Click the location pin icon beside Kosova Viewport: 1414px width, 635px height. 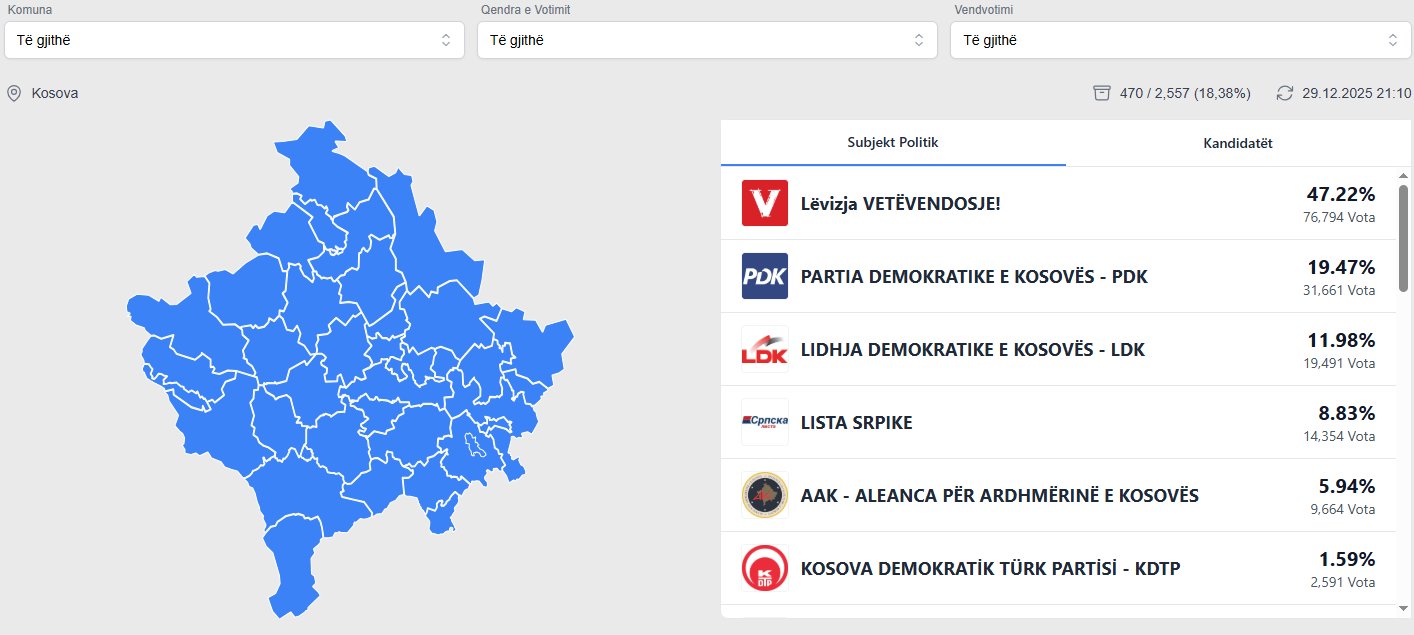click(14, 93)
